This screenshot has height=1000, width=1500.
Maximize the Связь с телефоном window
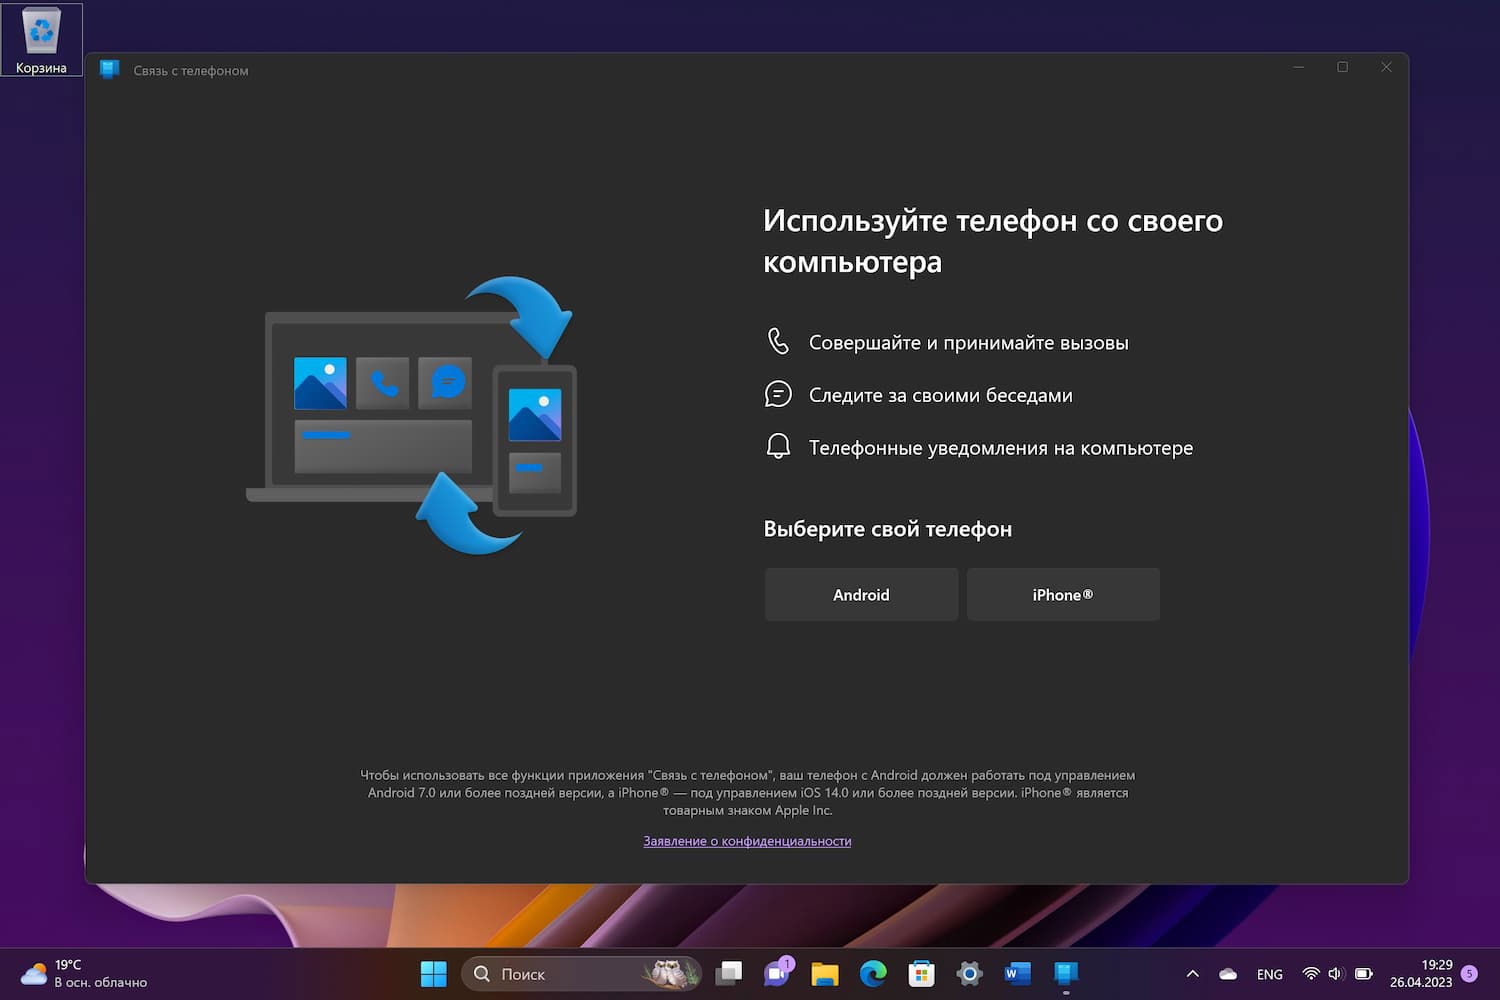pyautogui.click(x=1343, y=67)
